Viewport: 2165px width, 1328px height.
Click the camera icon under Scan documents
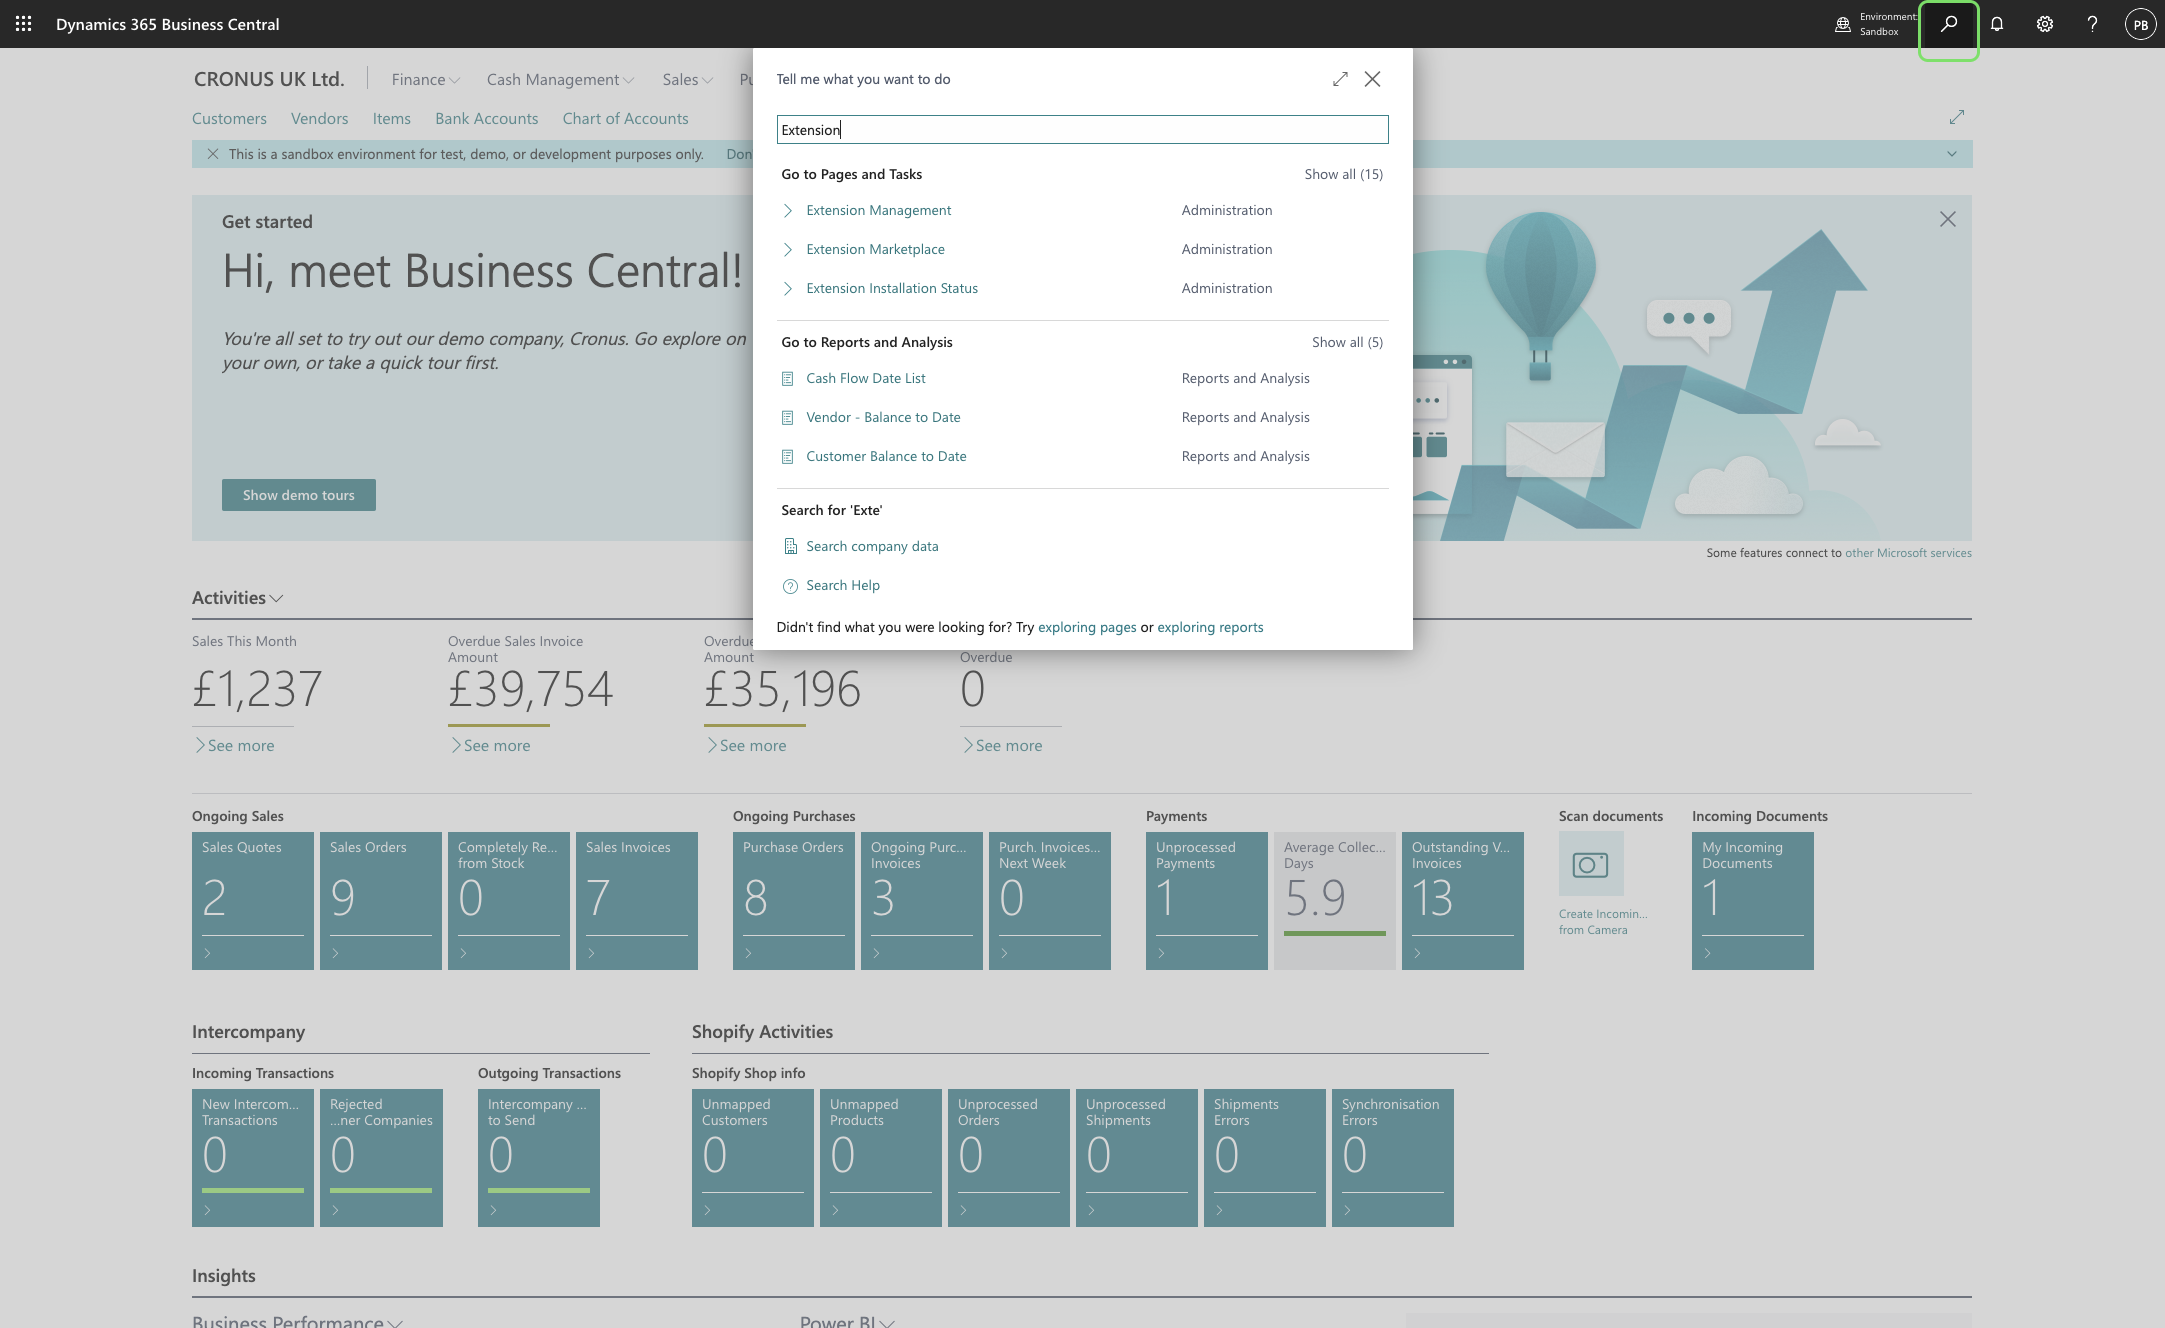[x=1590, y=864]
